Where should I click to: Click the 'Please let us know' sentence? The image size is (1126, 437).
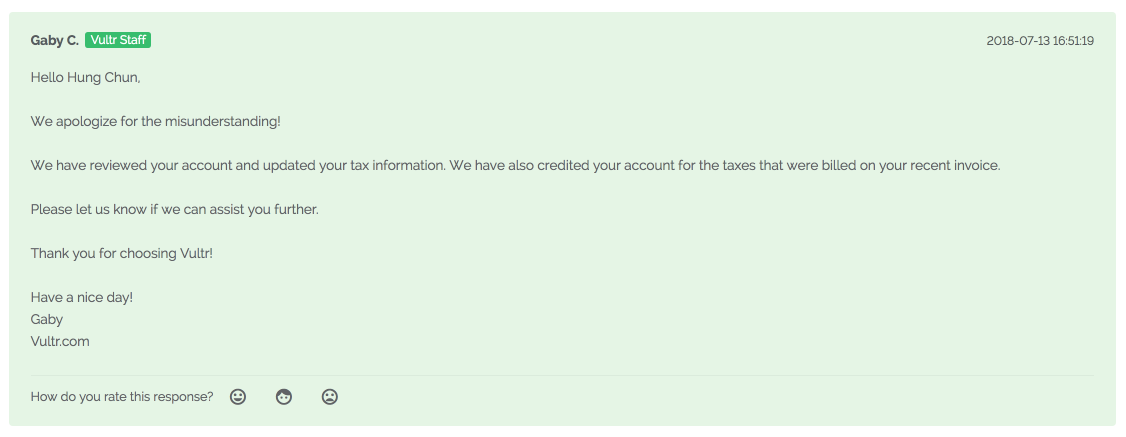pyautogui.click(x=175, y=210)
